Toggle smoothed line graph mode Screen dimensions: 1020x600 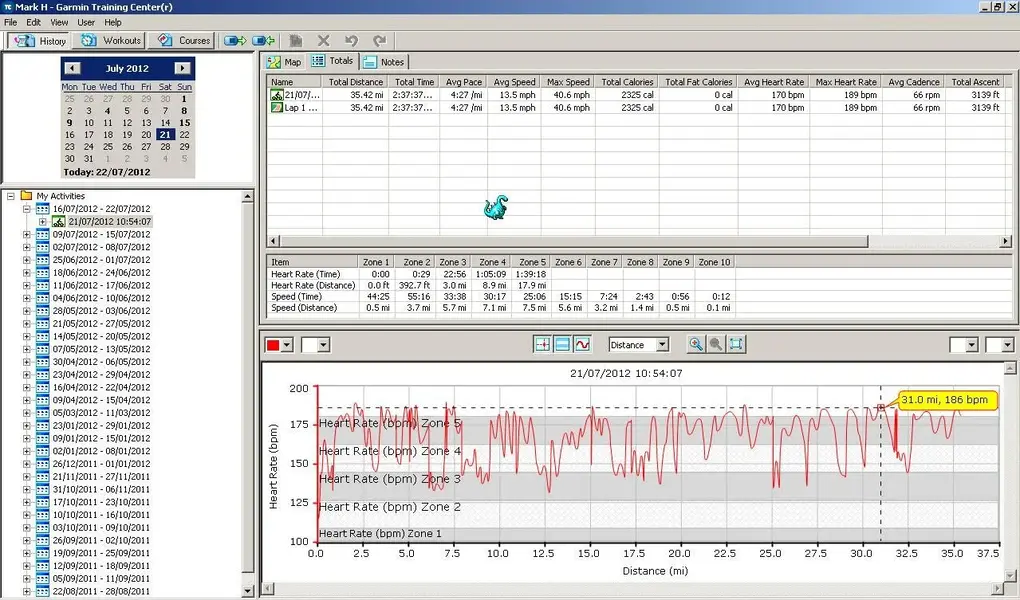pyautogui.click(x=582, y=344)
